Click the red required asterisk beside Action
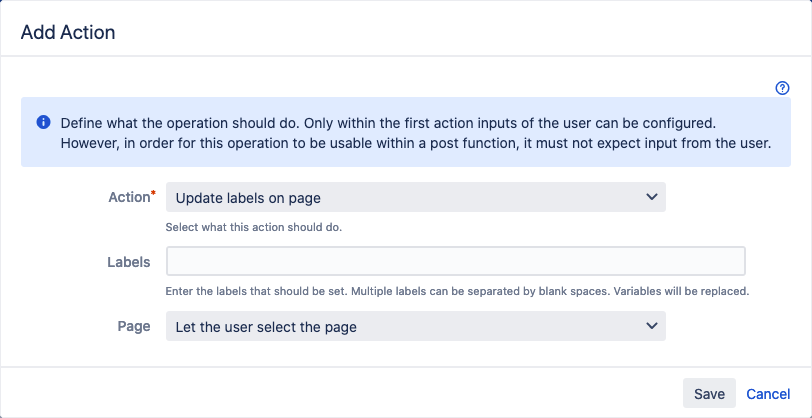The width and height of the screenshot is (812, 418). (153, 194)
